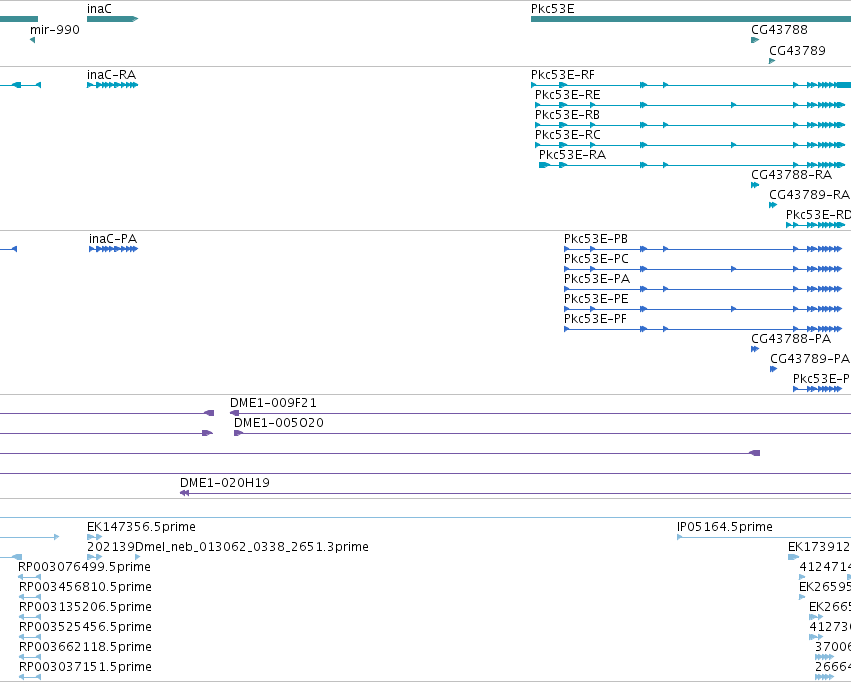
Task: Click the CG43789-RA transcript label
Action: click(x=809, y=195)
